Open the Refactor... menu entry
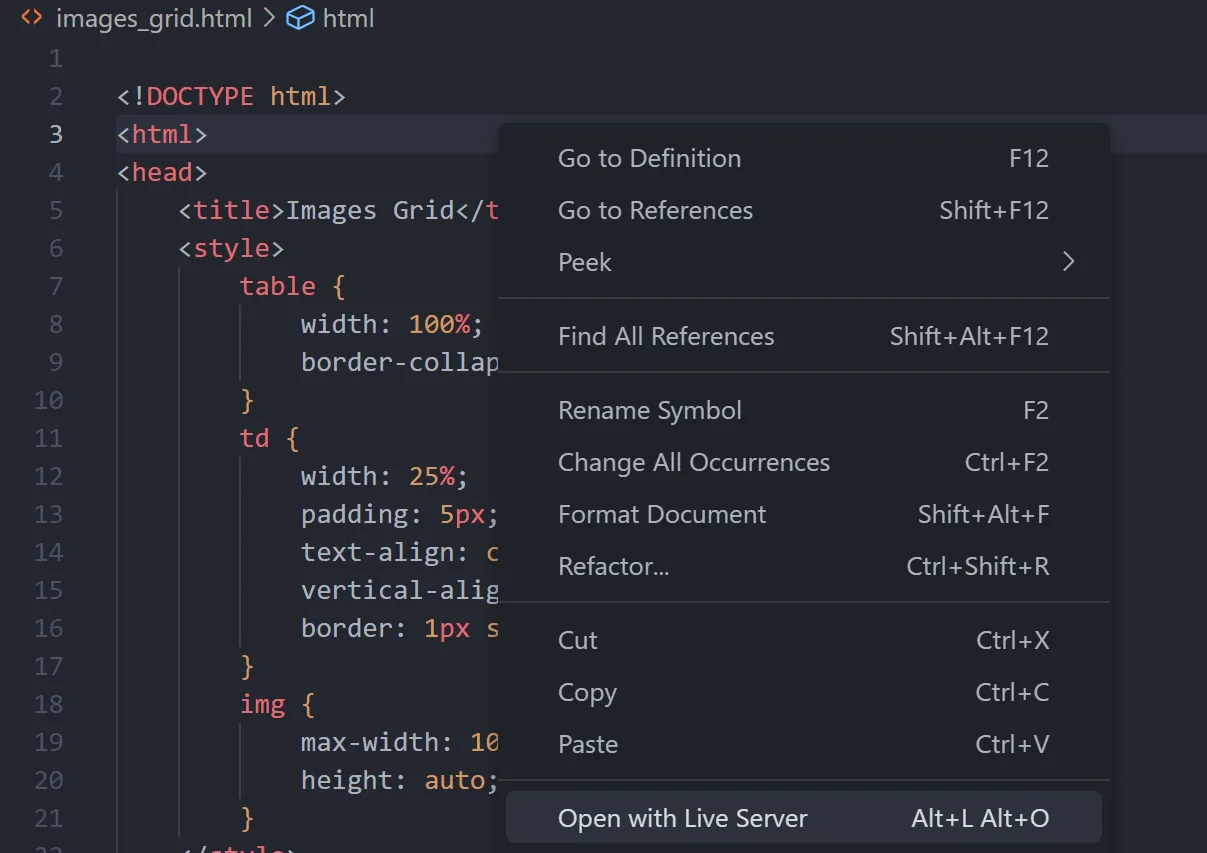 coord(614,566)
